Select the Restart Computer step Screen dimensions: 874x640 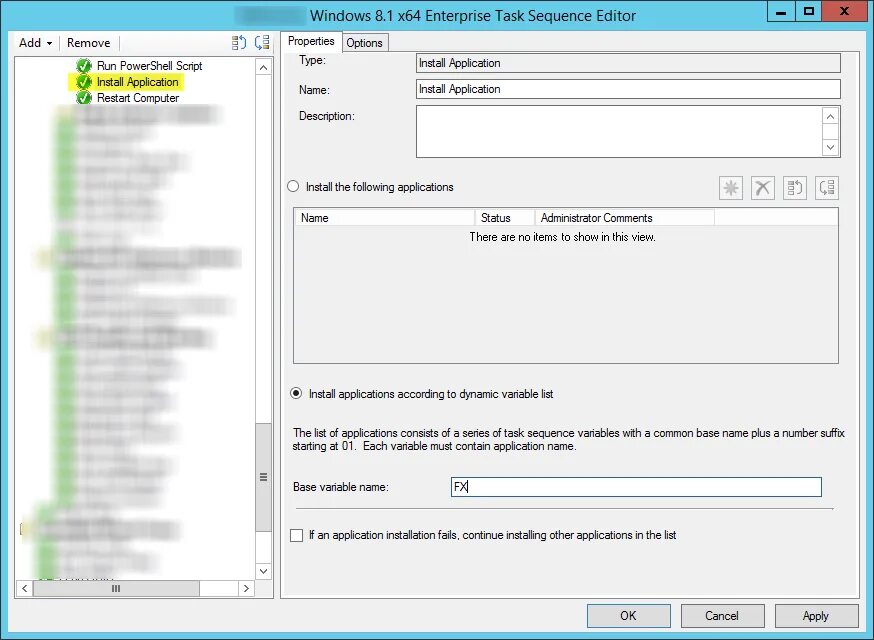pos(138,98)
